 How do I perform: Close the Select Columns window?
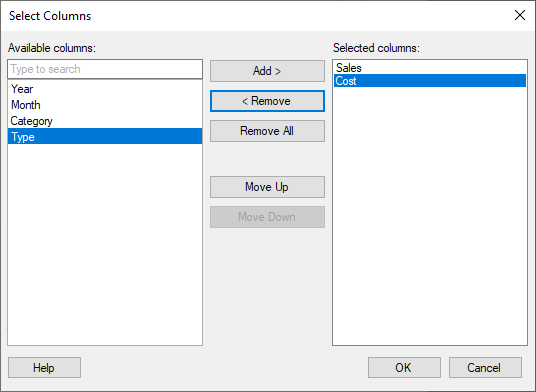pos(520,15)
